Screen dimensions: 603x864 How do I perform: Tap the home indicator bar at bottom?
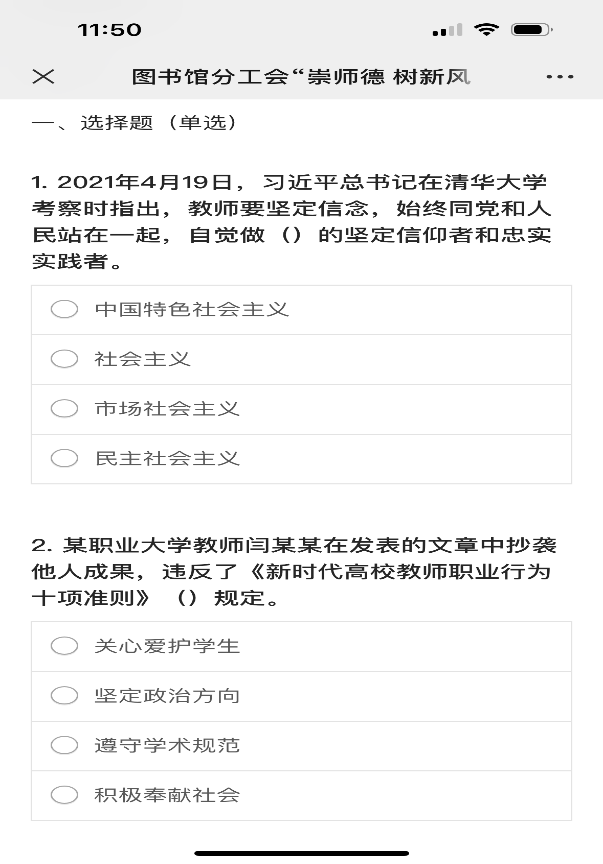pos(301,853)
